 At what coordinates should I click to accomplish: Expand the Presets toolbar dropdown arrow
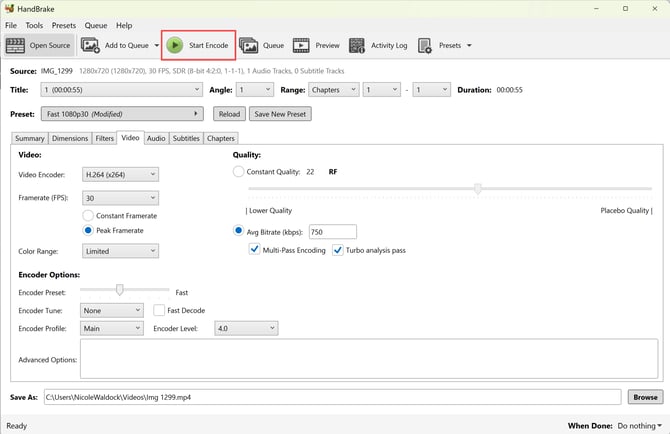click(469, 45)
